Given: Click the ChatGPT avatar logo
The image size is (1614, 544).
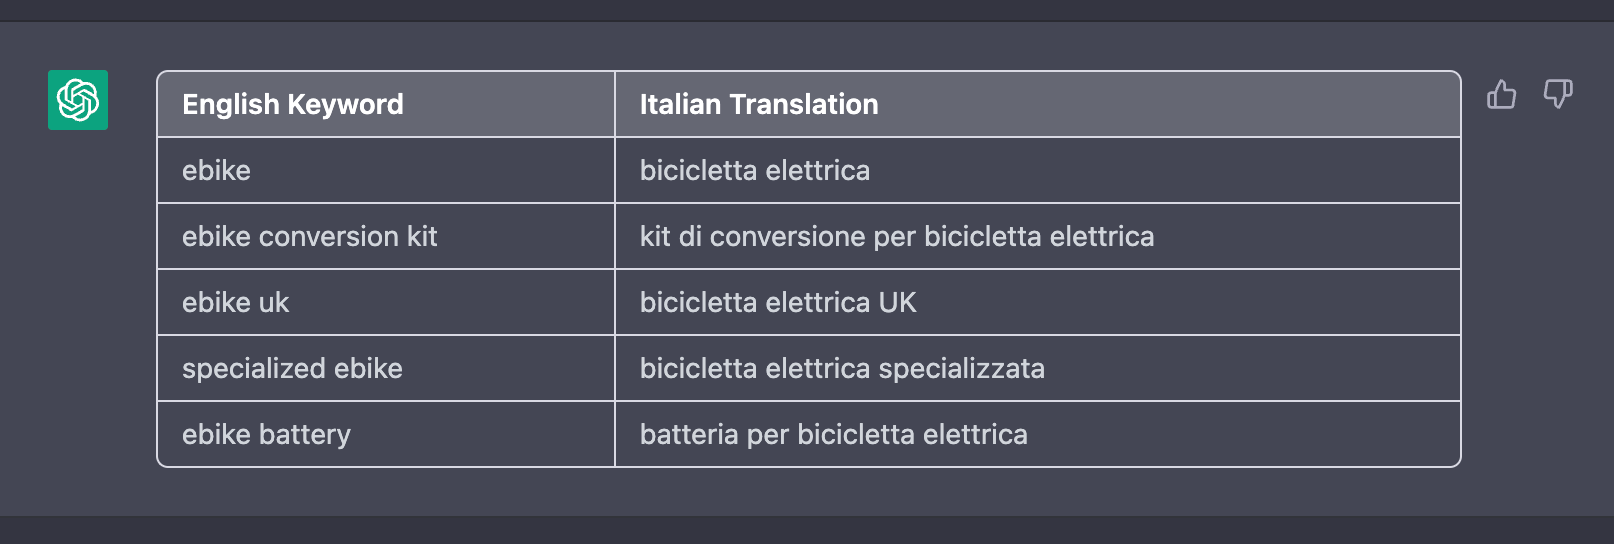Looking at the screenshot, I should 78,100.
